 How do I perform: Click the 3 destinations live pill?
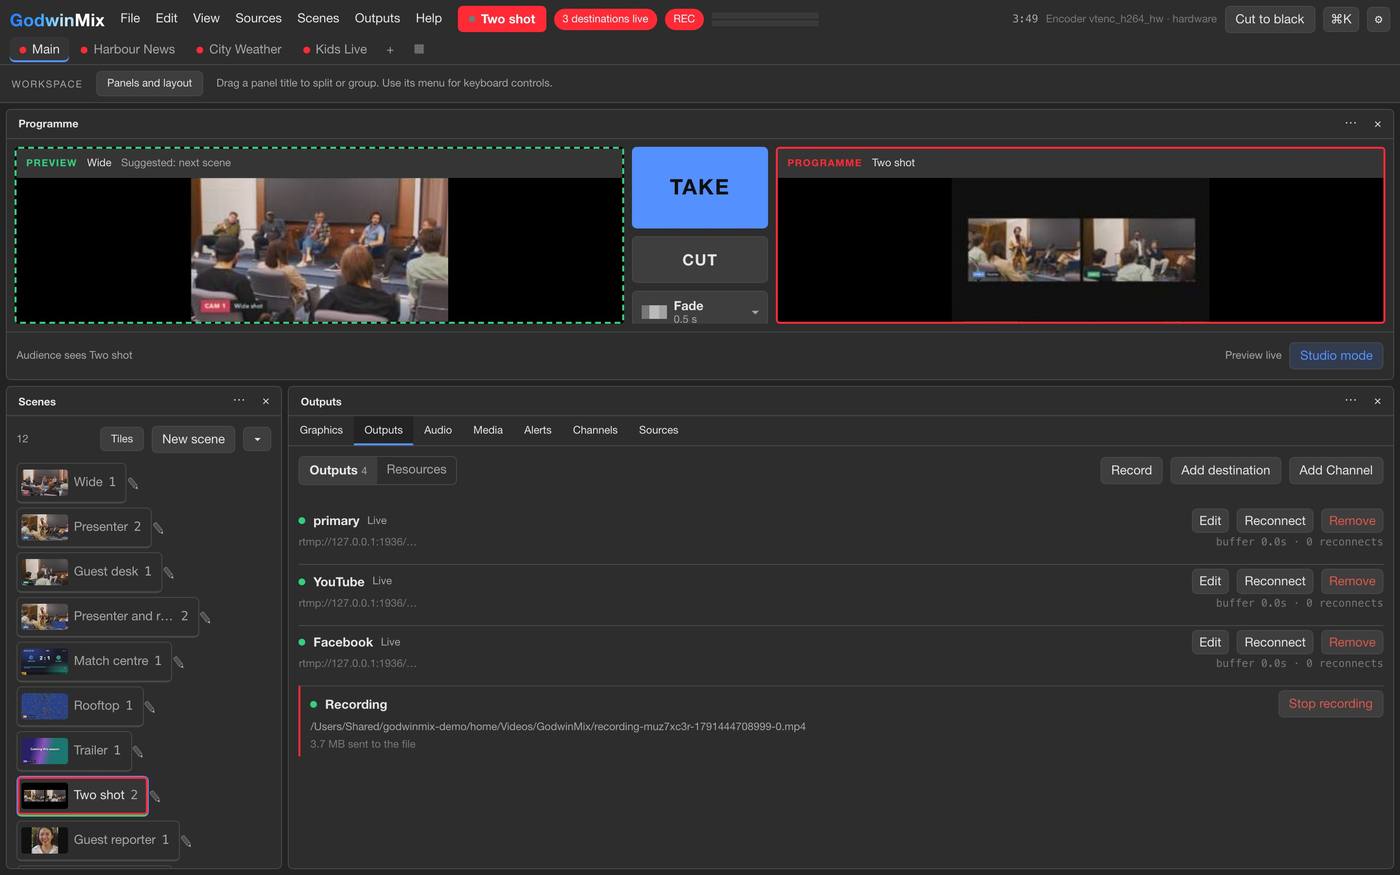coord(605,19)
